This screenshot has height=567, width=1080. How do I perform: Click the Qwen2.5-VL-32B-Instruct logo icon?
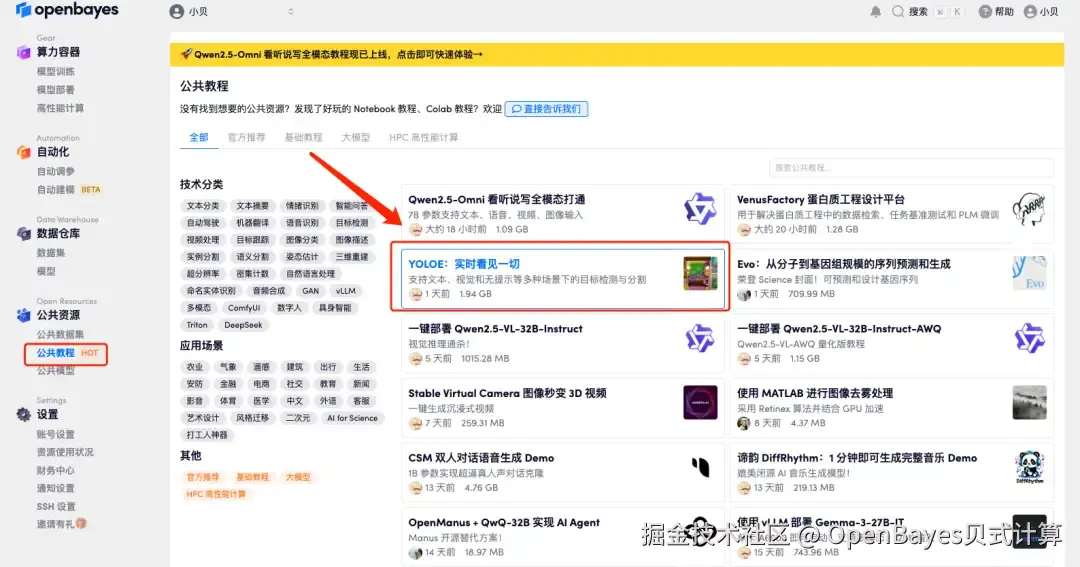point(700,338)
